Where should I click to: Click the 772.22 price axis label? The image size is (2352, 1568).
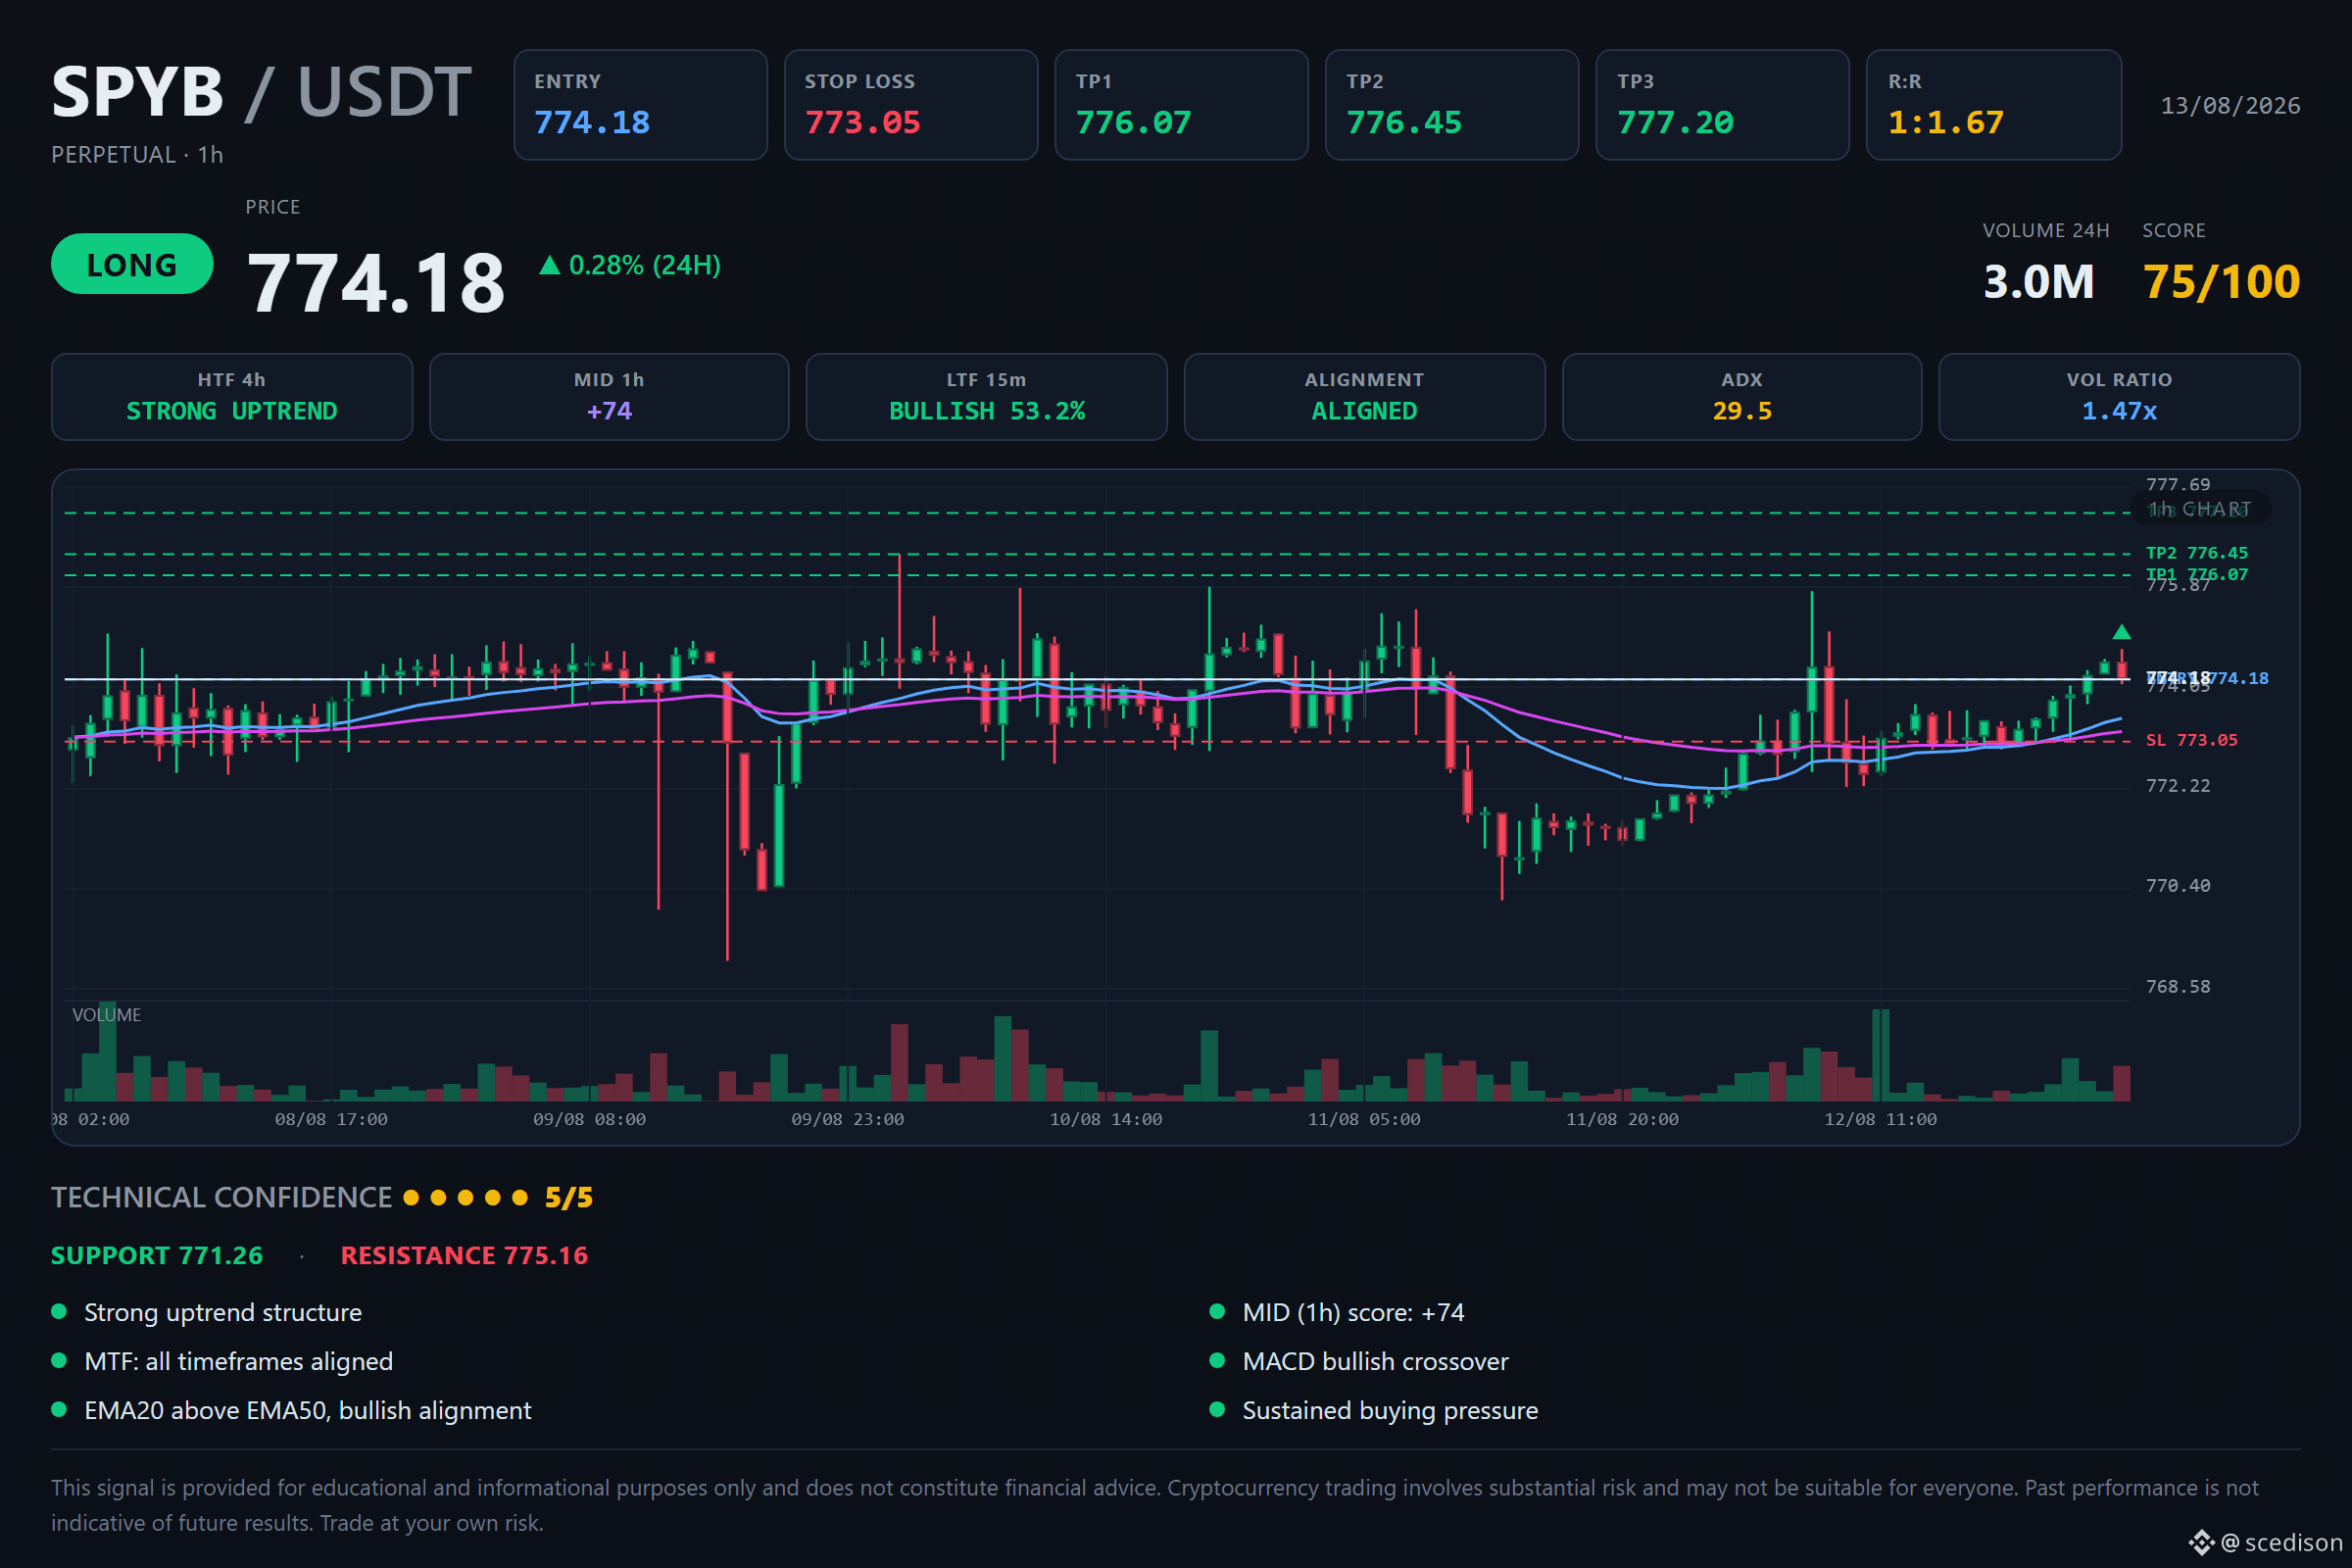click(2178, 786)
